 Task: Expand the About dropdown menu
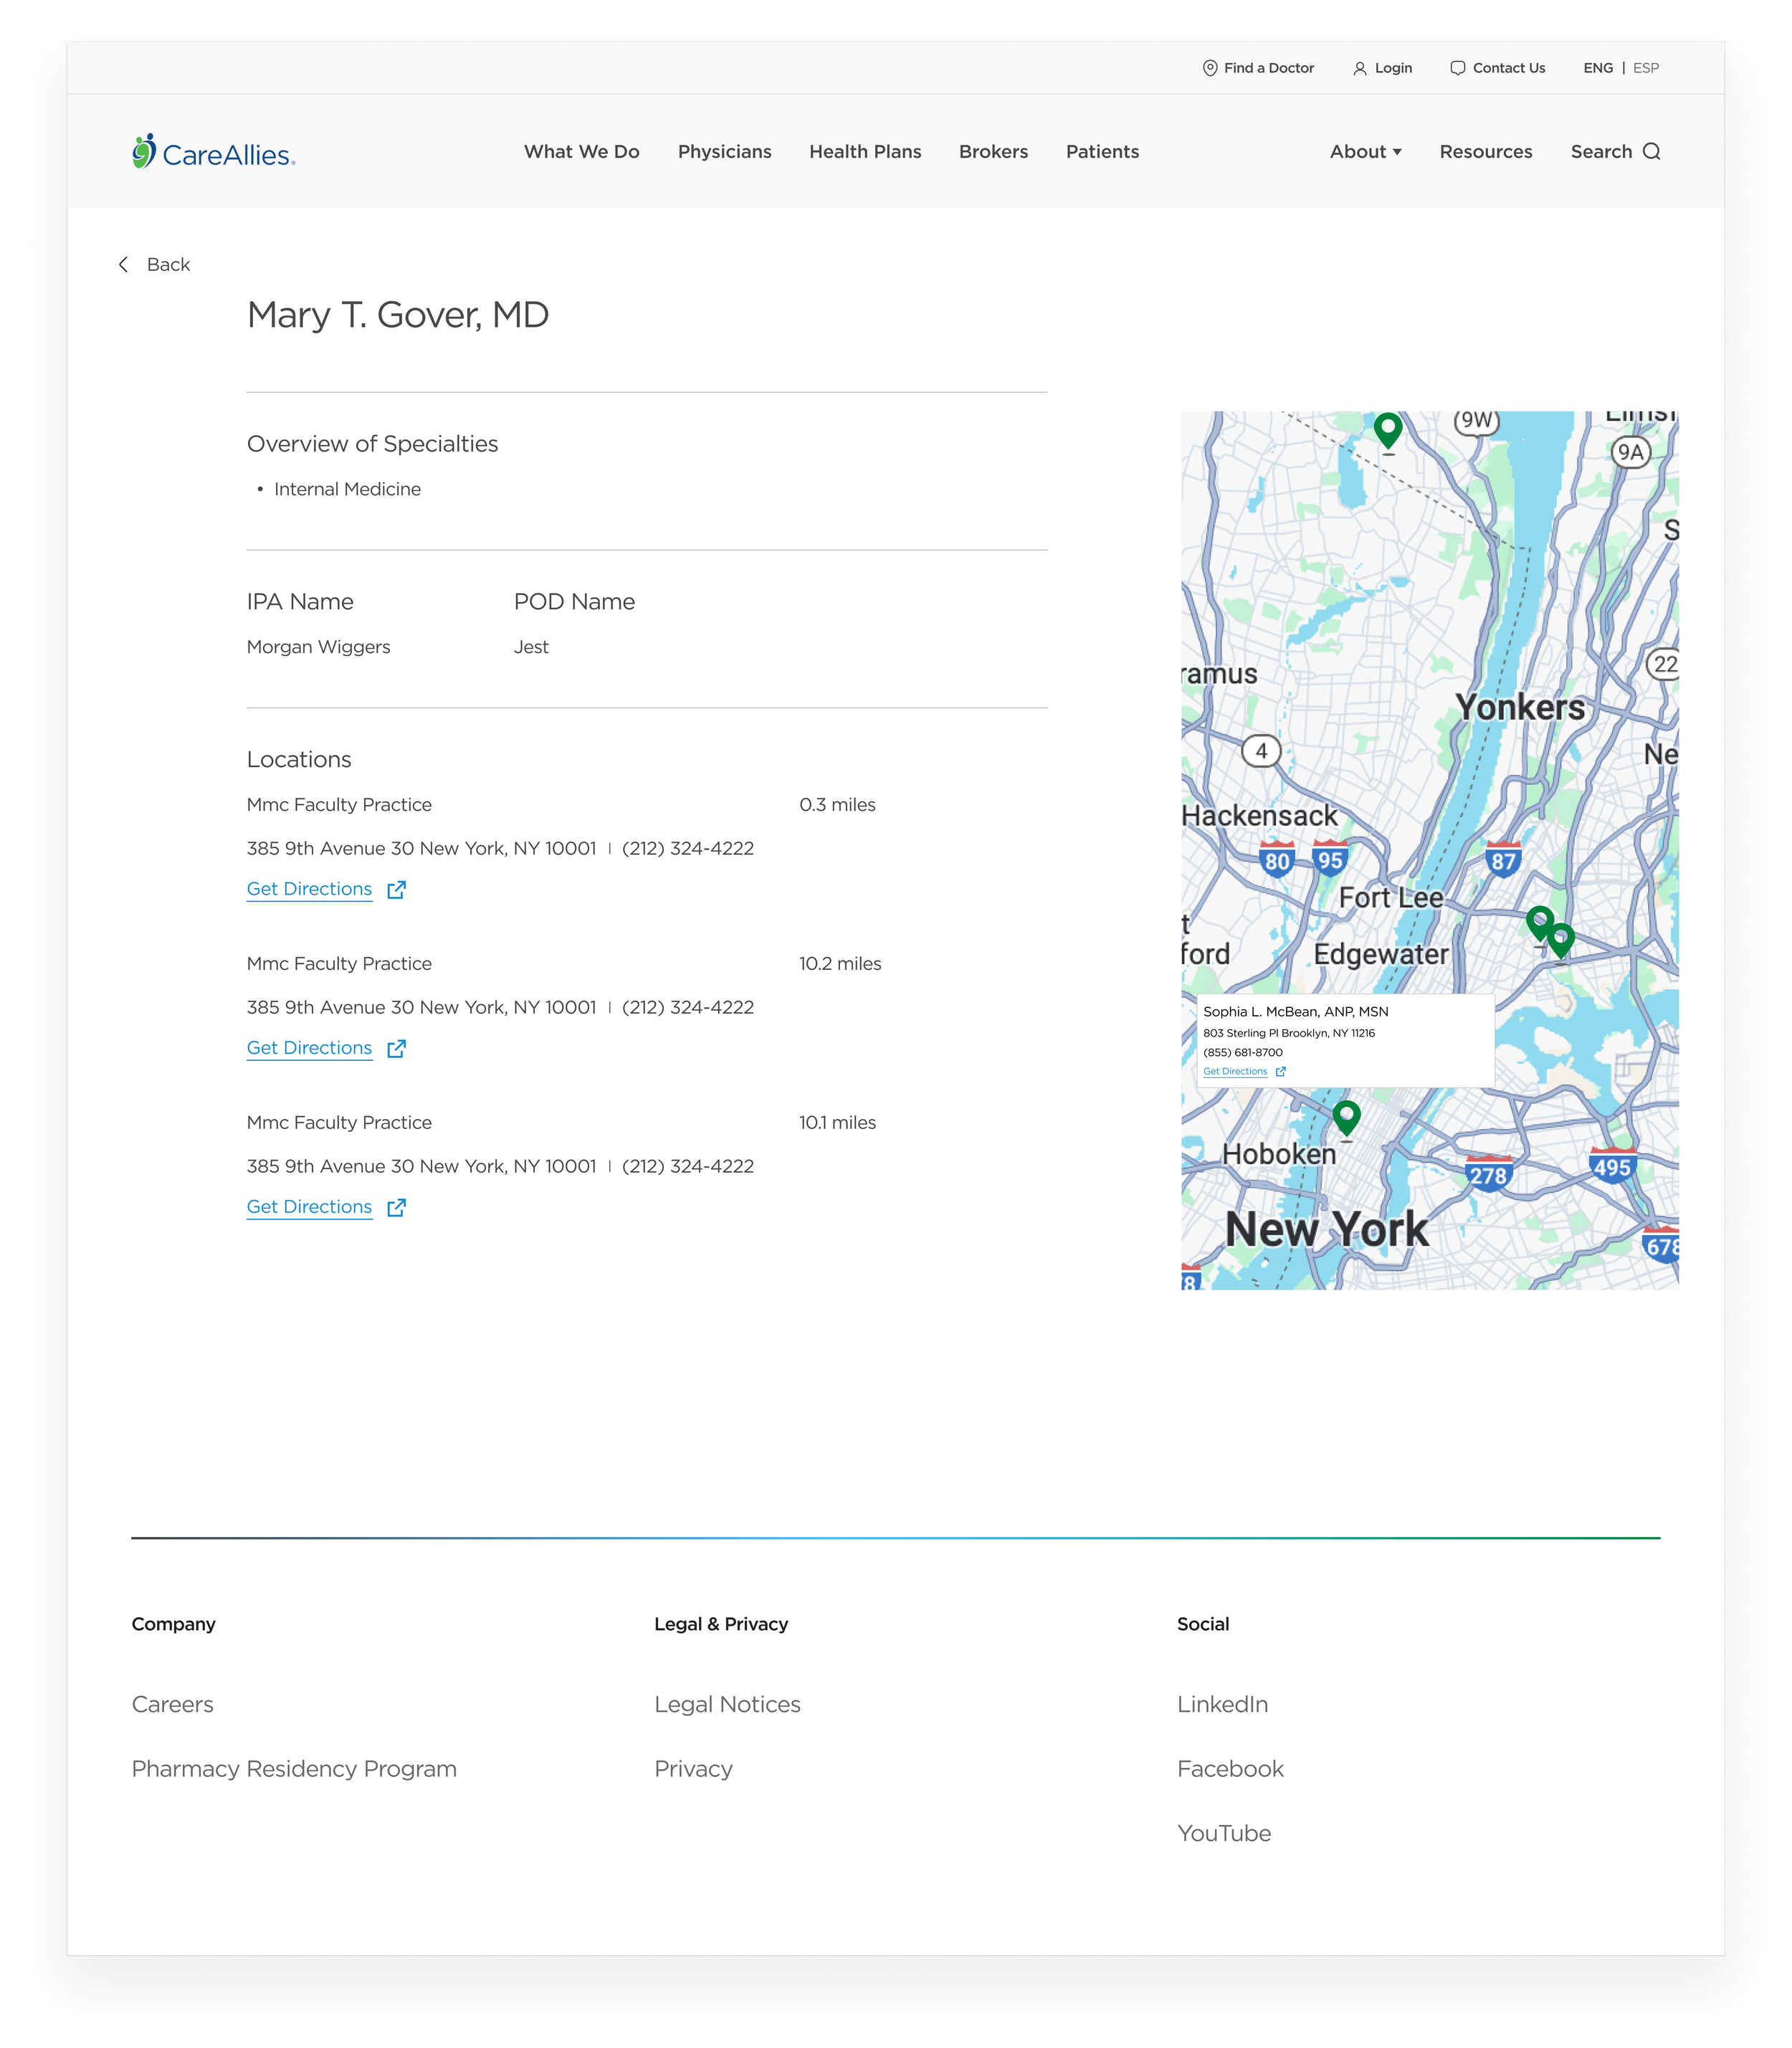tap(1365, 152)
